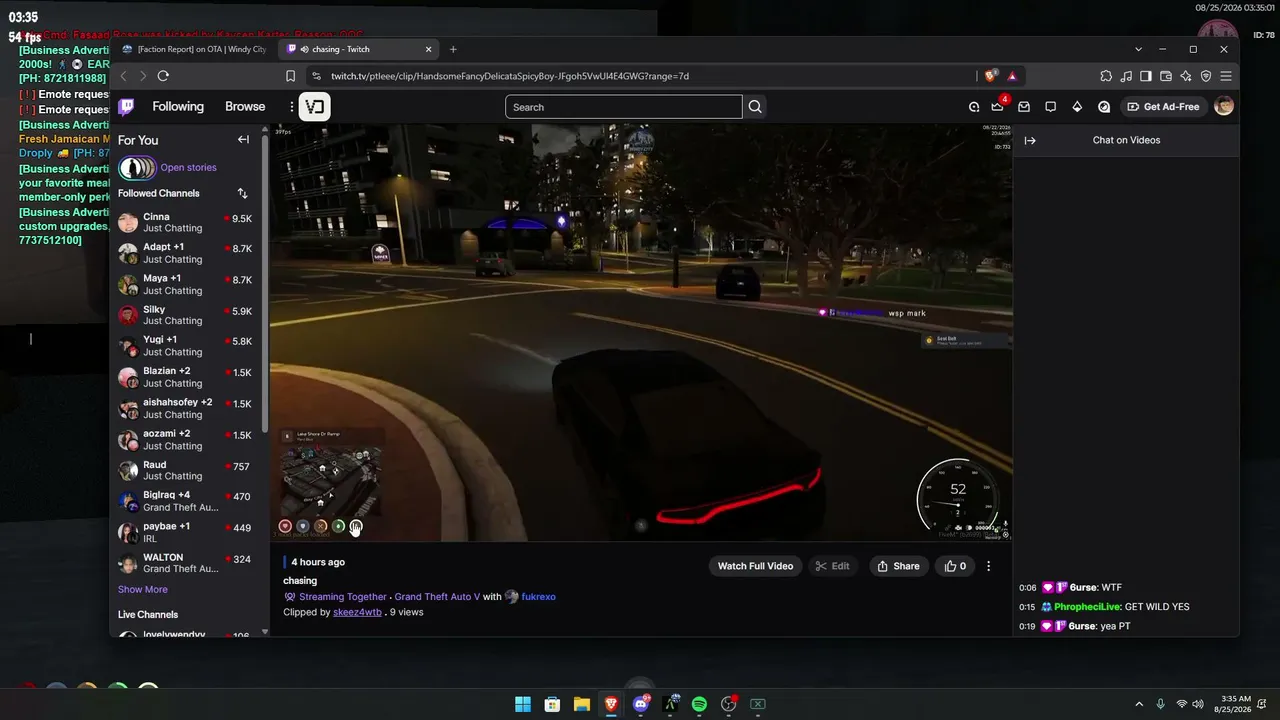Open Grand Theft Auto V category link
This screenshot has height=720, width=1280.
[x=437, y=597]
